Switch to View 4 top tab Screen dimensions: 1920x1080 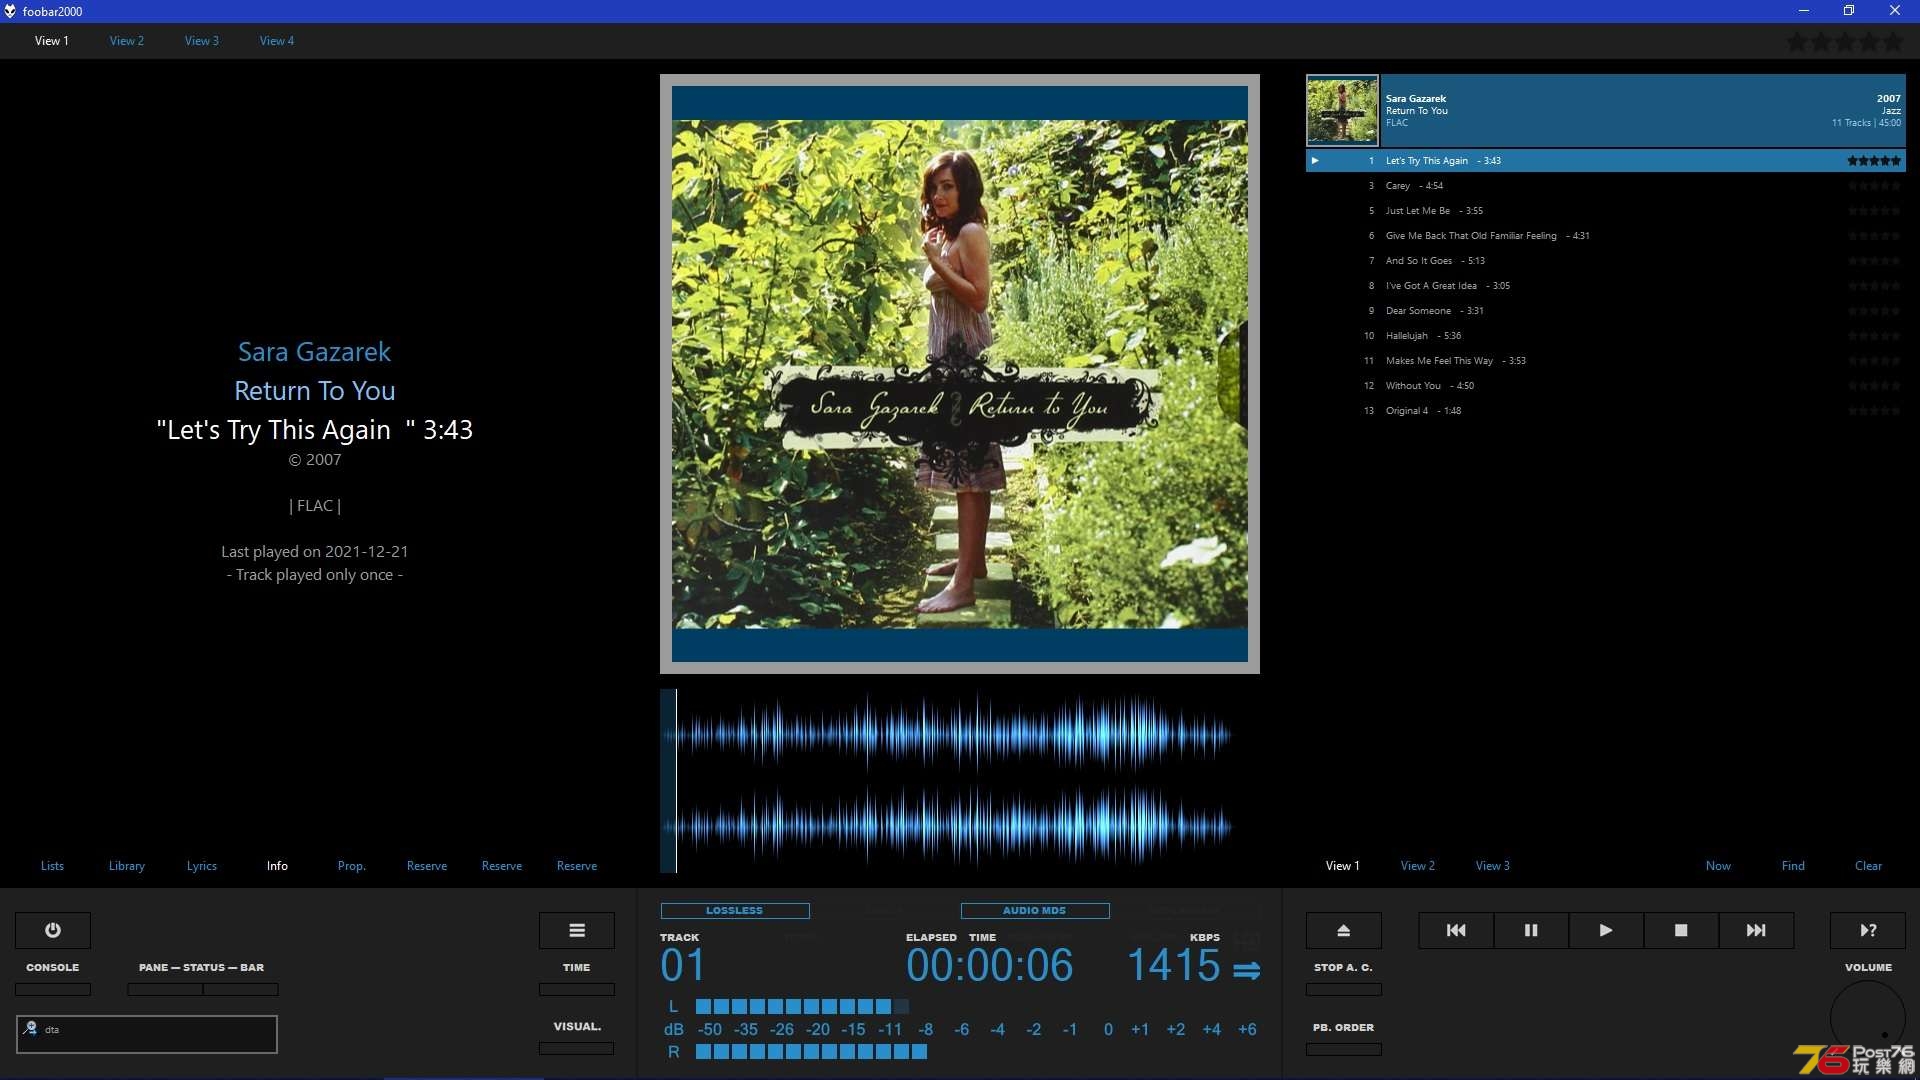277,41
